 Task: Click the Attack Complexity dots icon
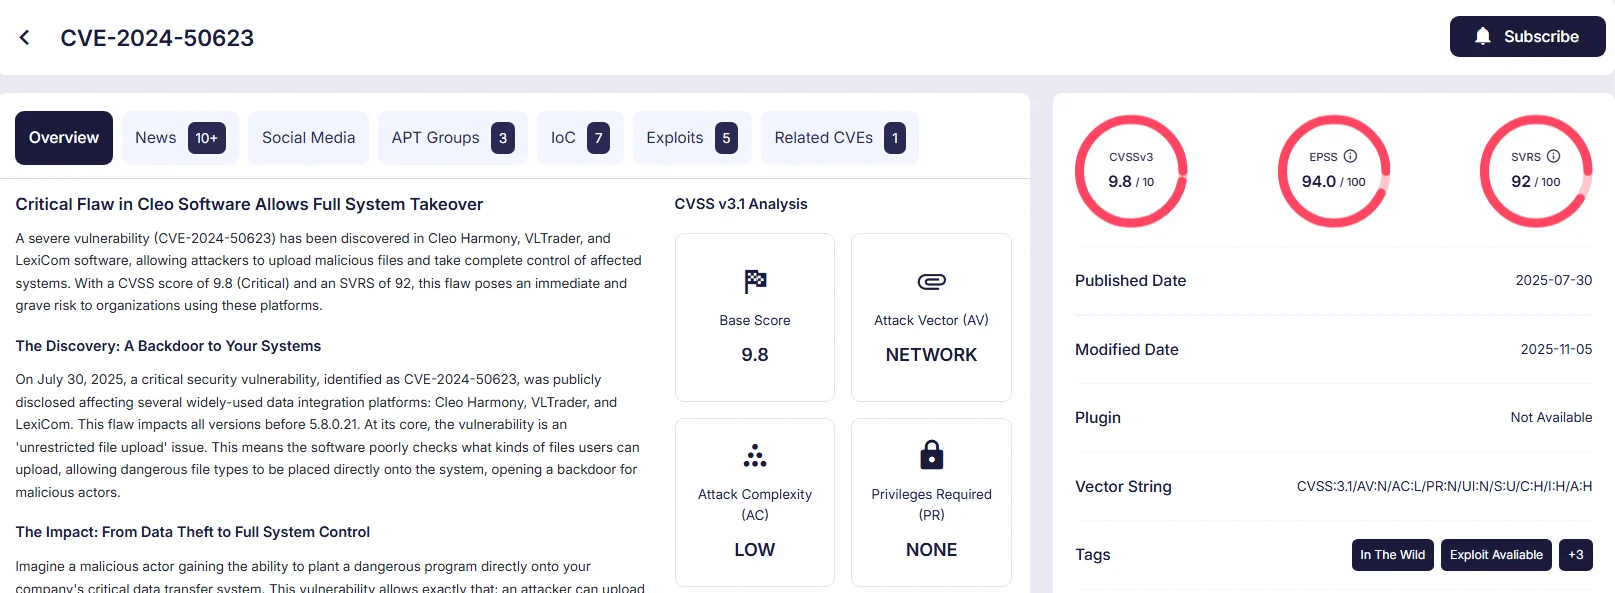[755, 456]
